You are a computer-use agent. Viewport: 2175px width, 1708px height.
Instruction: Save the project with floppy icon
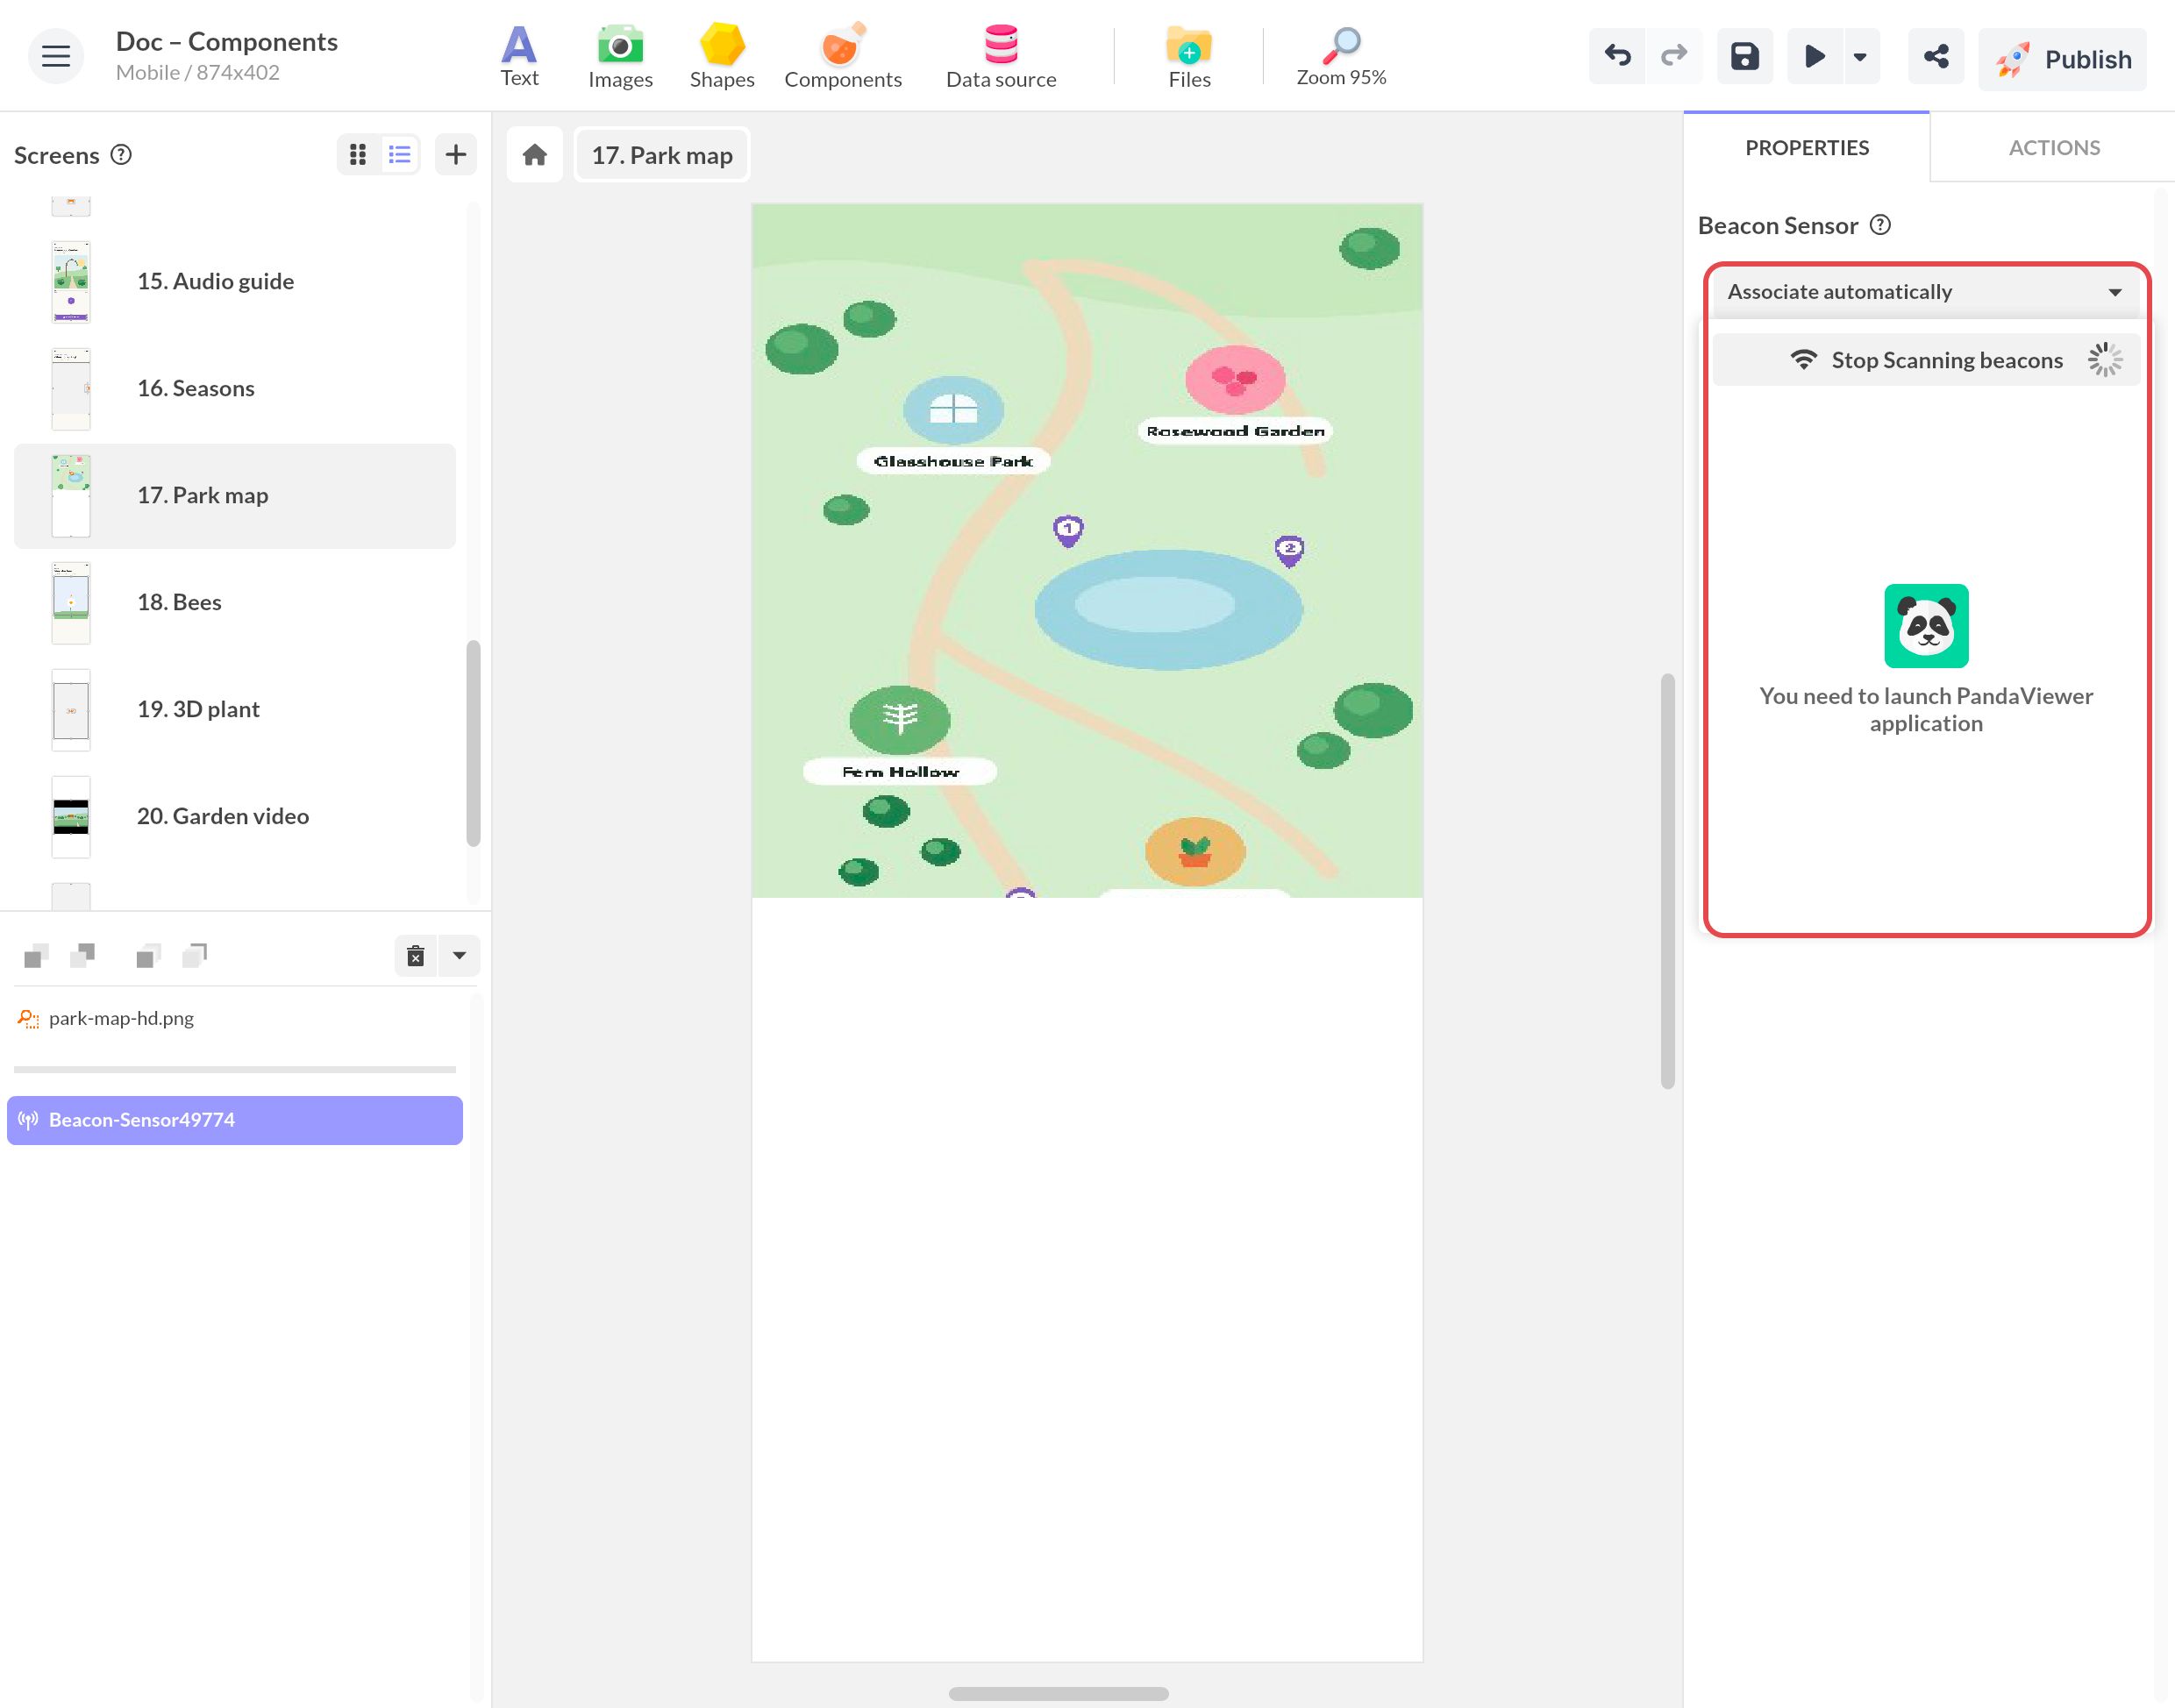coord(1745,57)
